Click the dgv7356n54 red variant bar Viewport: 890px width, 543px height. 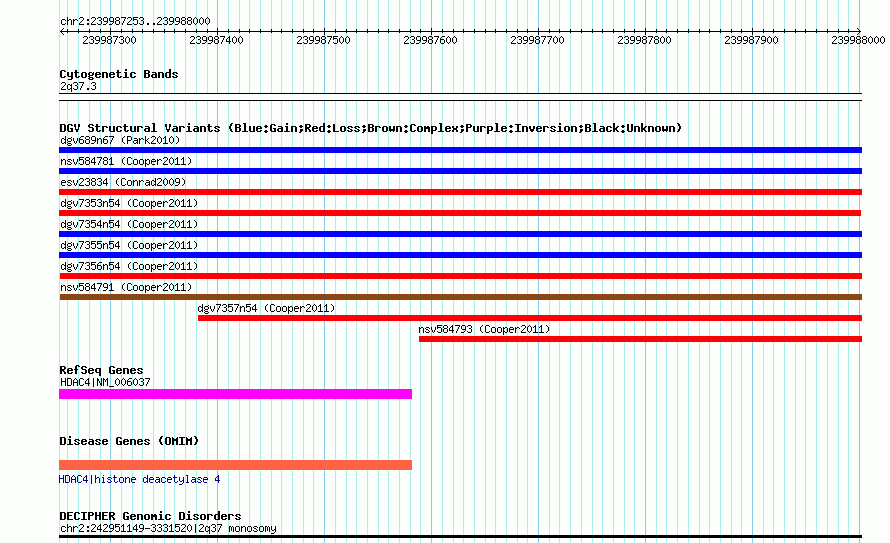click(460, 276)
